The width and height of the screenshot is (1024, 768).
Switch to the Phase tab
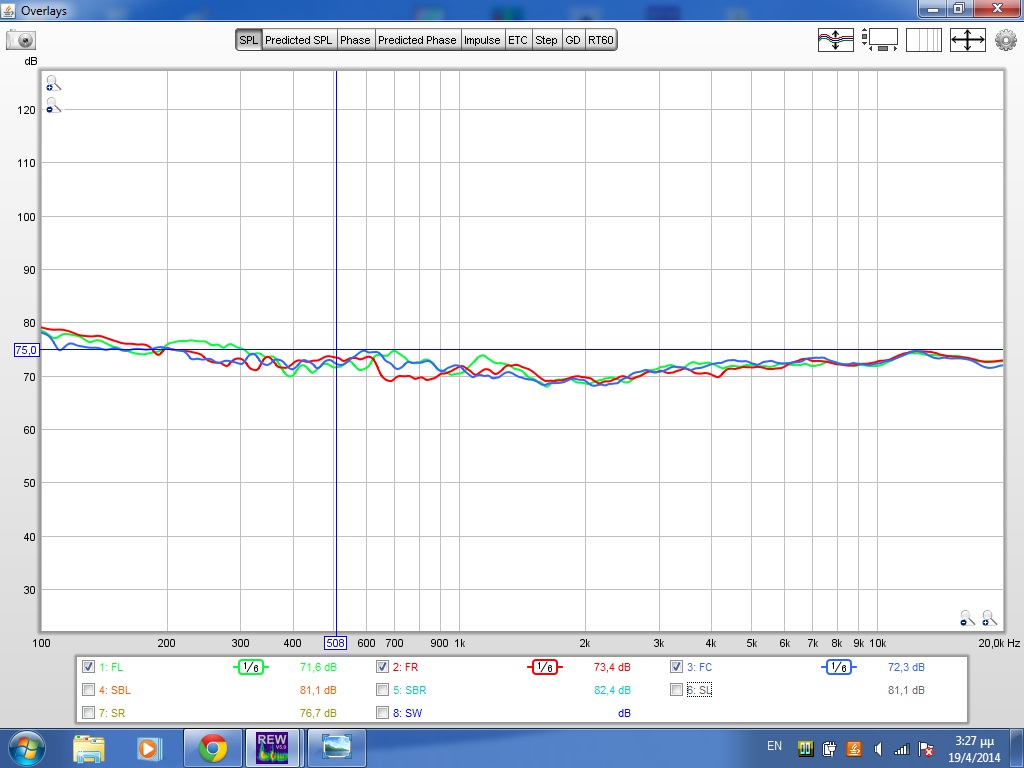click(355, 40)
